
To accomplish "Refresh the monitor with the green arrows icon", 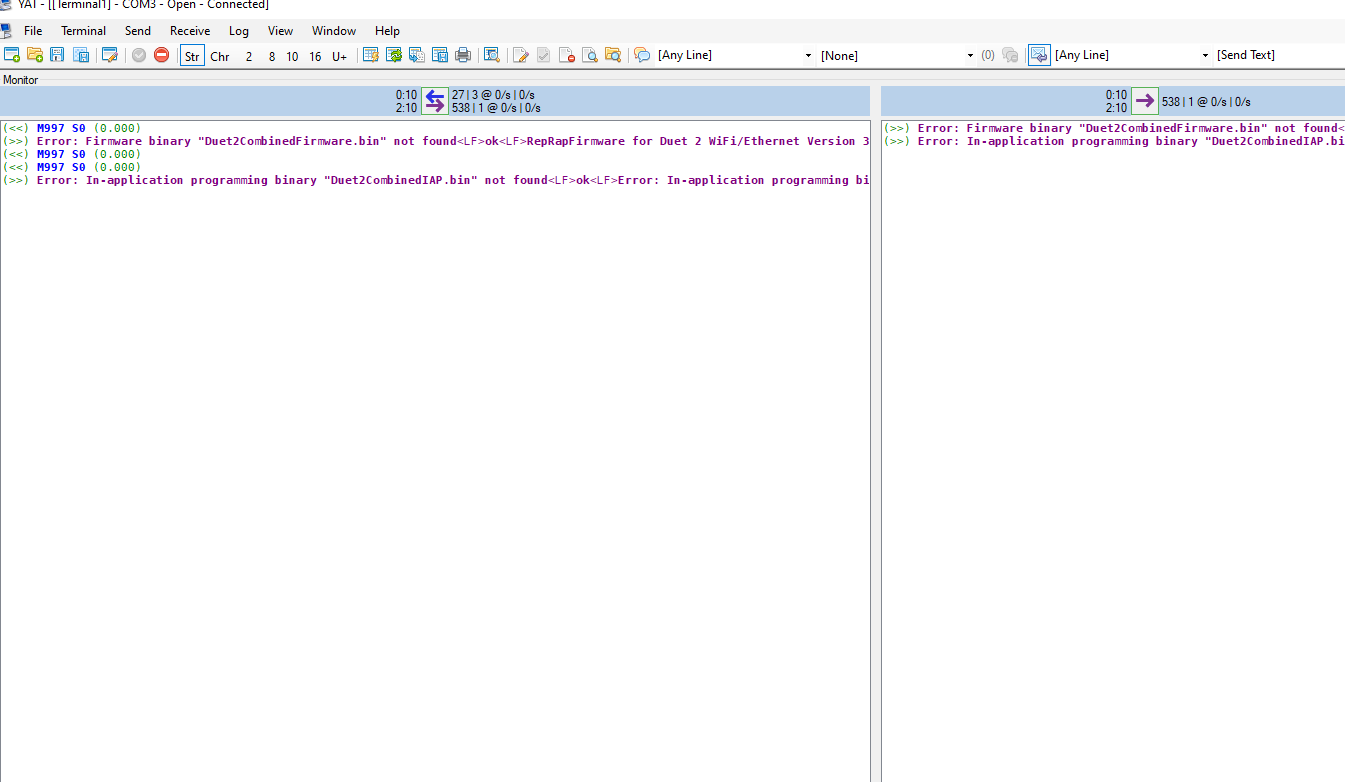I will (394, 55).
